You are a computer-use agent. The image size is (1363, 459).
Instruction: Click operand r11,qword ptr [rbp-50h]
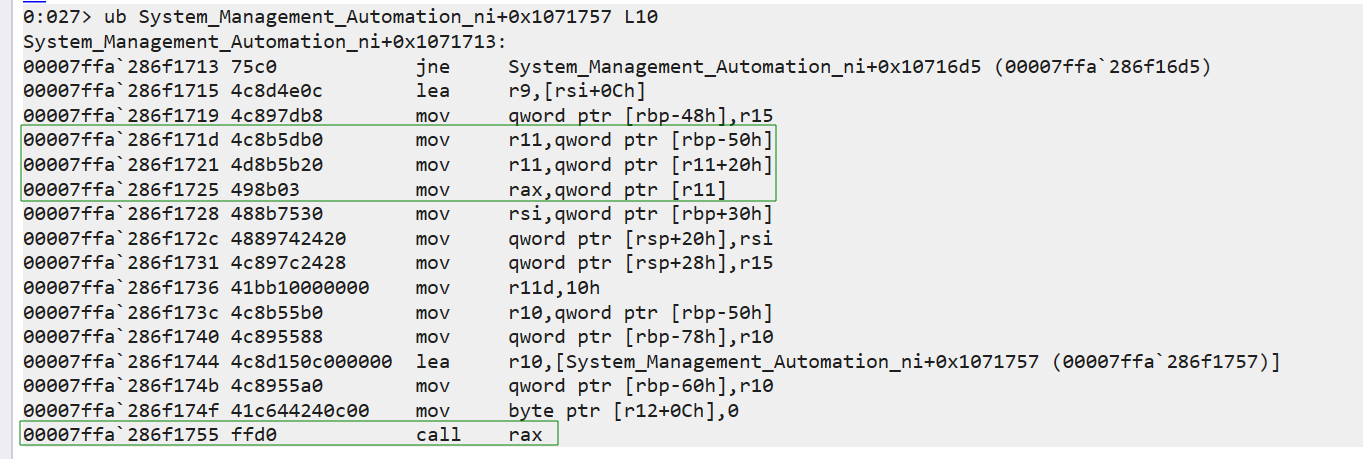[x=640, y=140]
